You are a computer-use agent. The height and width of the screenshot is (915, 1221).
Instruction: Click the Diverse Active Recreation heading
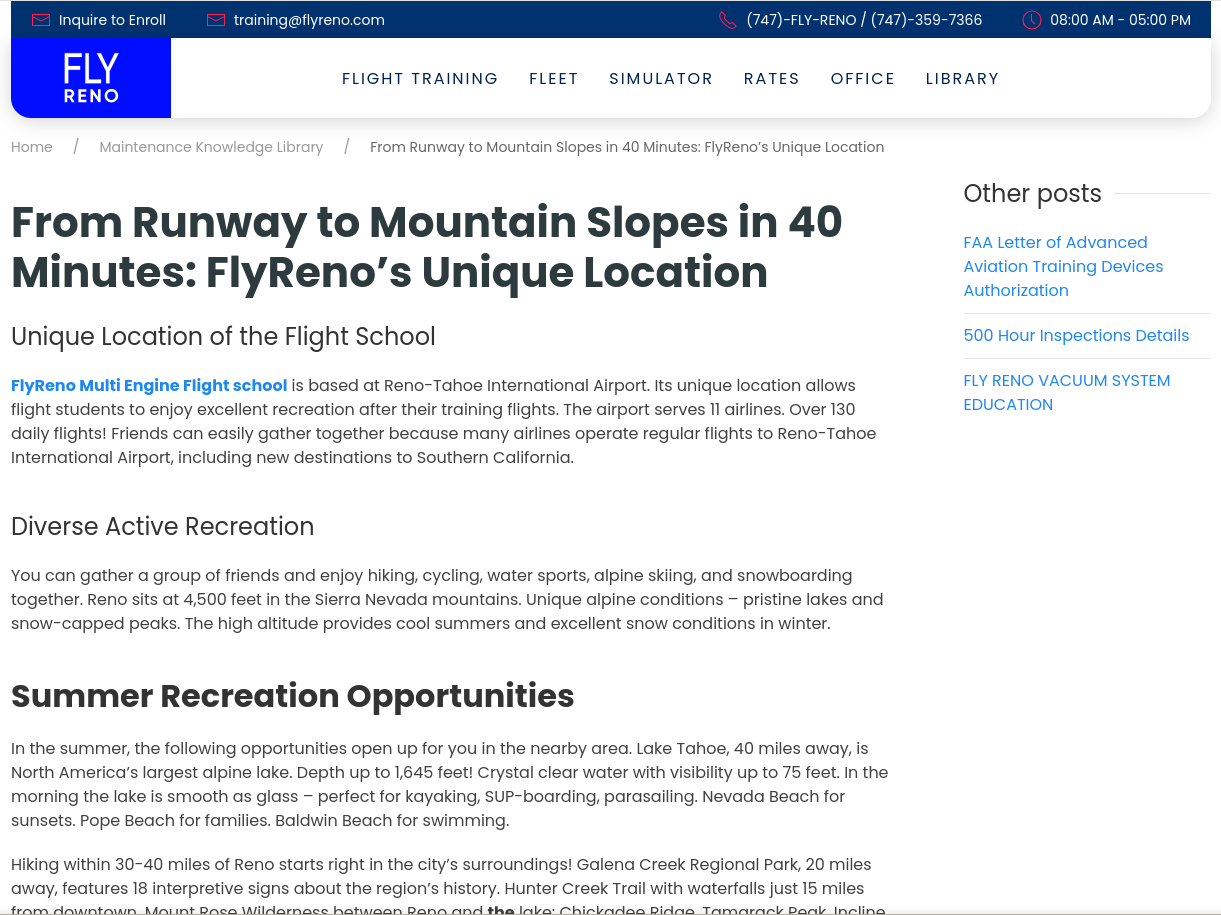click(163, 526)
